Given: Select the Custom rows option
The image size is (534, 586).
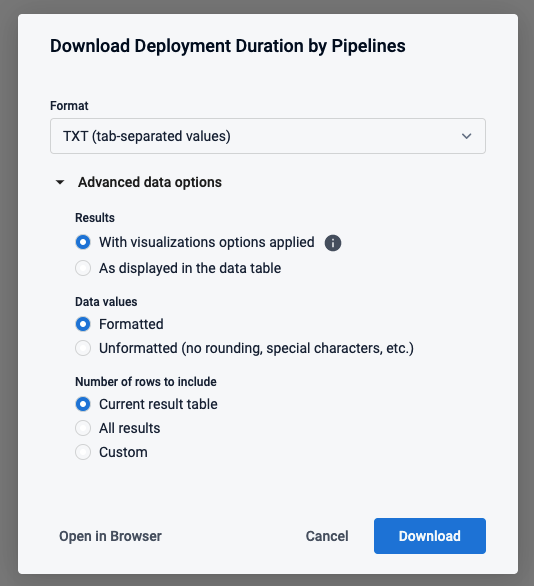Looking at the screenshot, I should pos(83,452).
